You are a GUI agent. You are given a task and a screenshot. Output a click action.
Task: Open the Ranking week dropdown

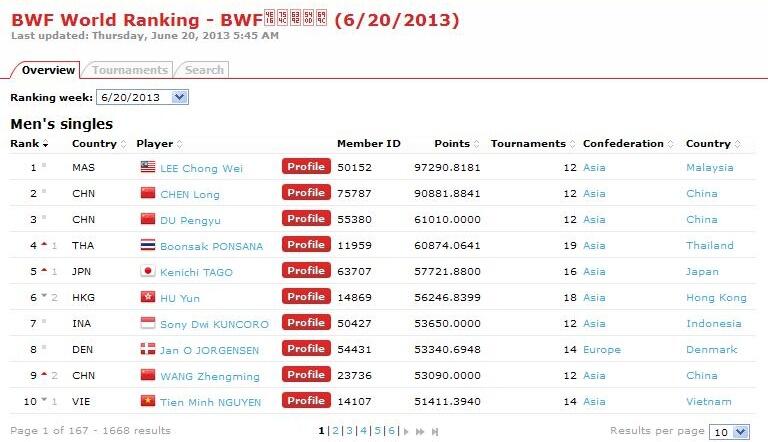143,97
